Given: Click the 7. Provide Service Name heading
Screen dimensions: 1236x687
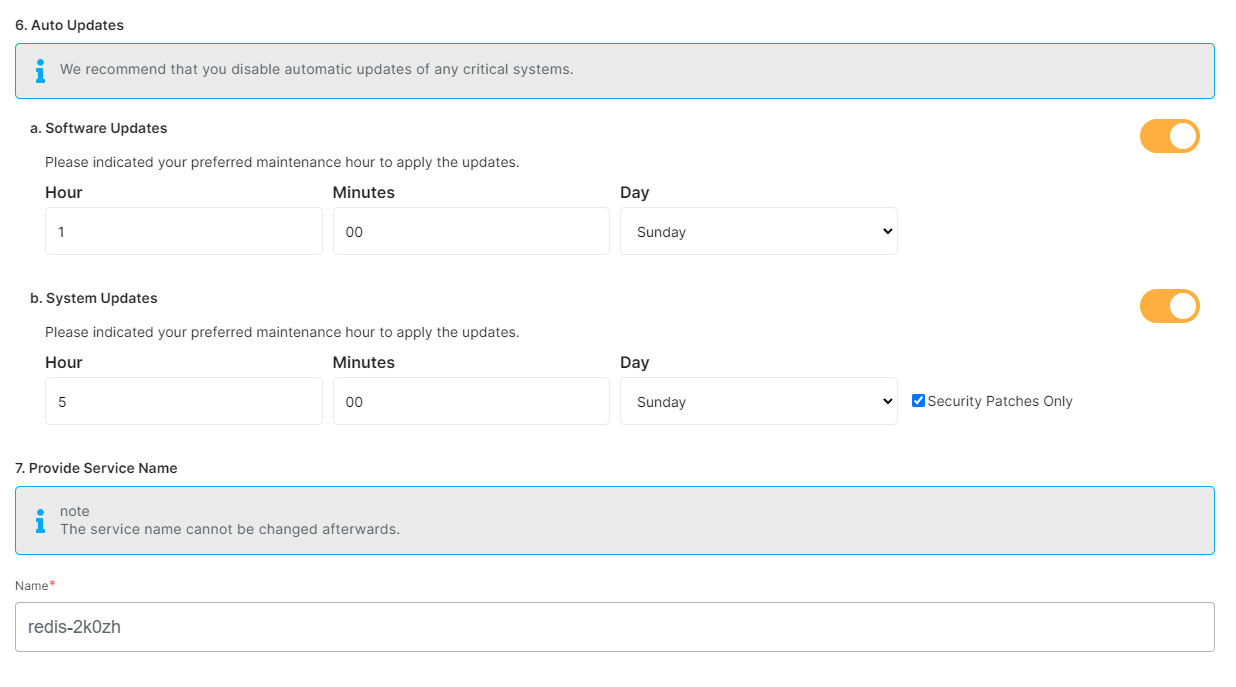Looking at the screenshot, I should pos(96,468).
